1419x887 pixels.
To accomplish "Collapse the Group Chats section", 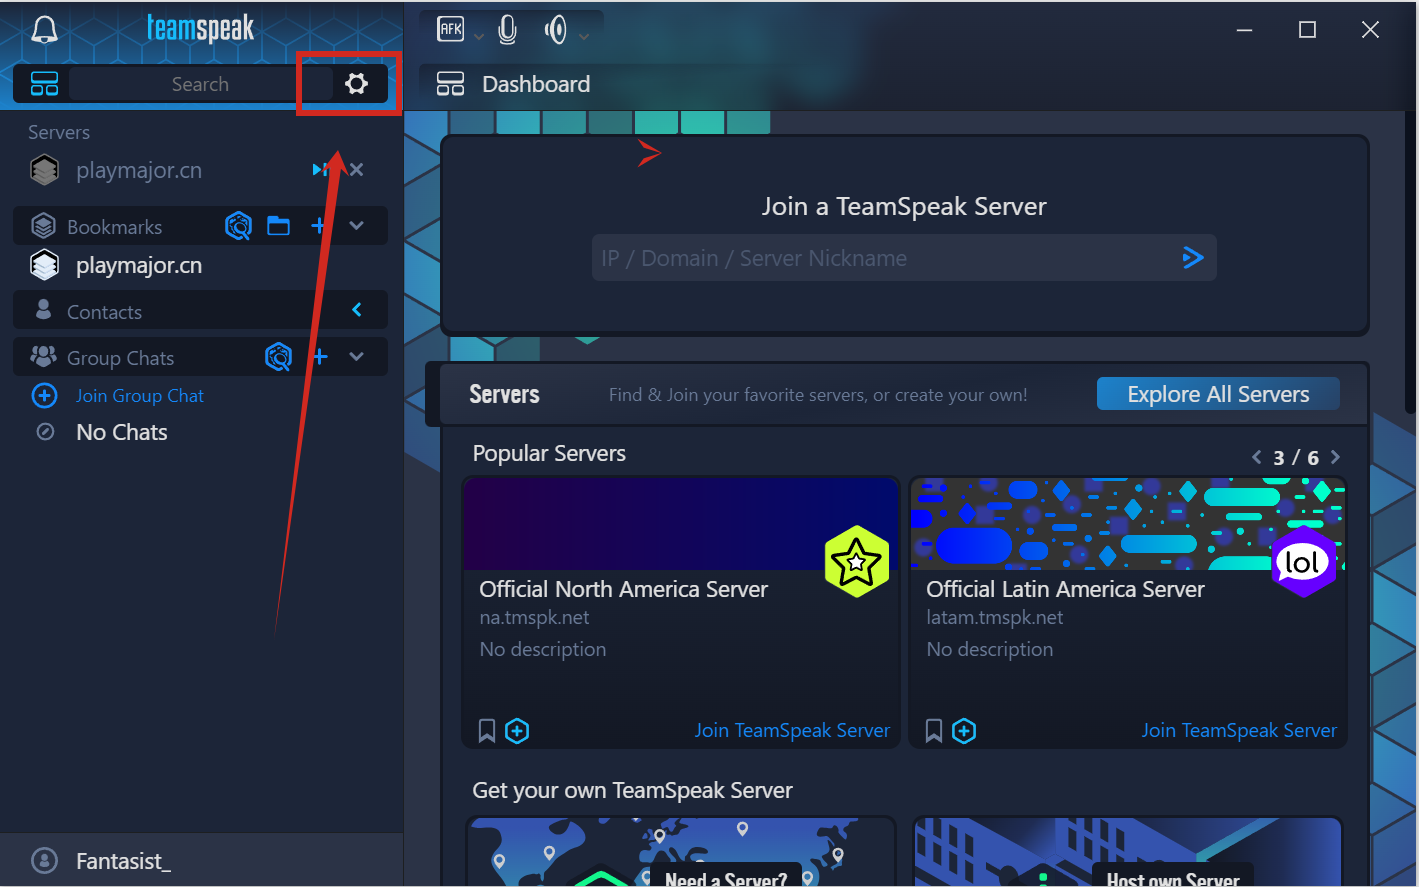I will point(357,357).
